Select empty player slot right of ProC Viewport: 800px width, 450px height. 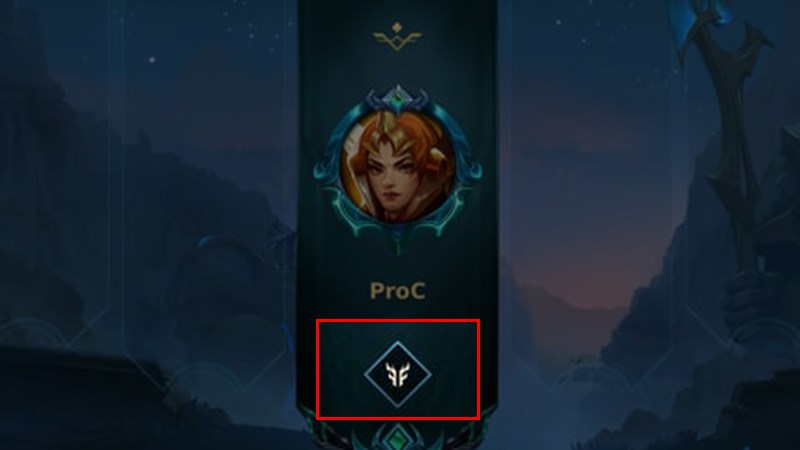coord(587,204)
